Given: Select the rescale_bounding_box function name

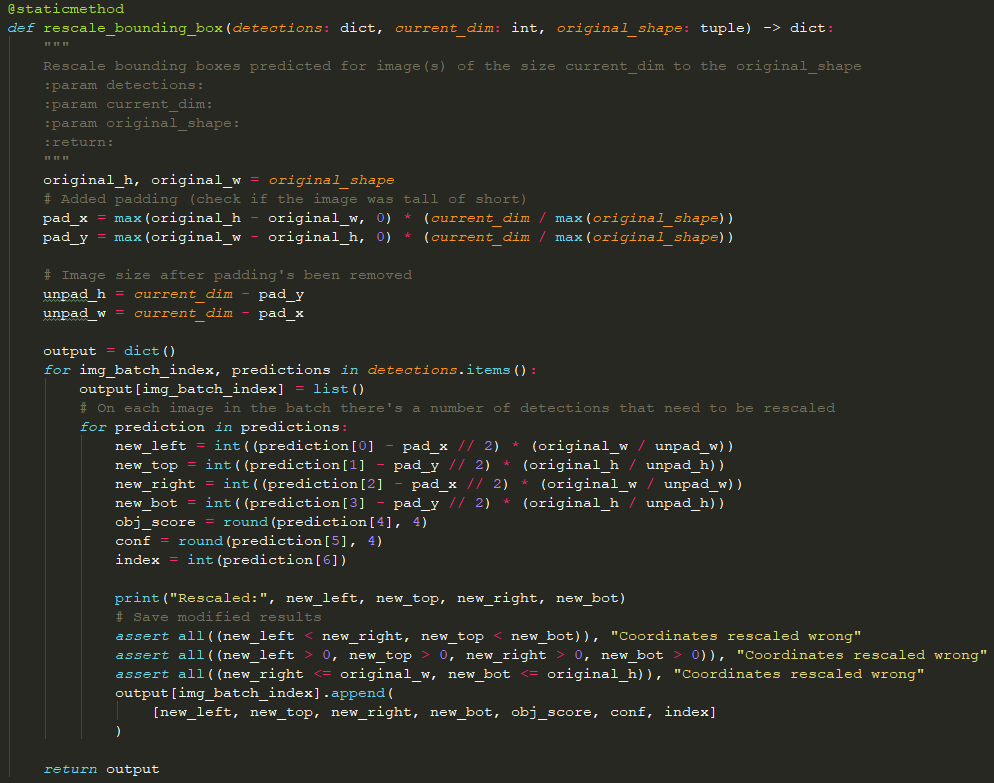Looking at the screenshot, I should click(x=133, y=28).
